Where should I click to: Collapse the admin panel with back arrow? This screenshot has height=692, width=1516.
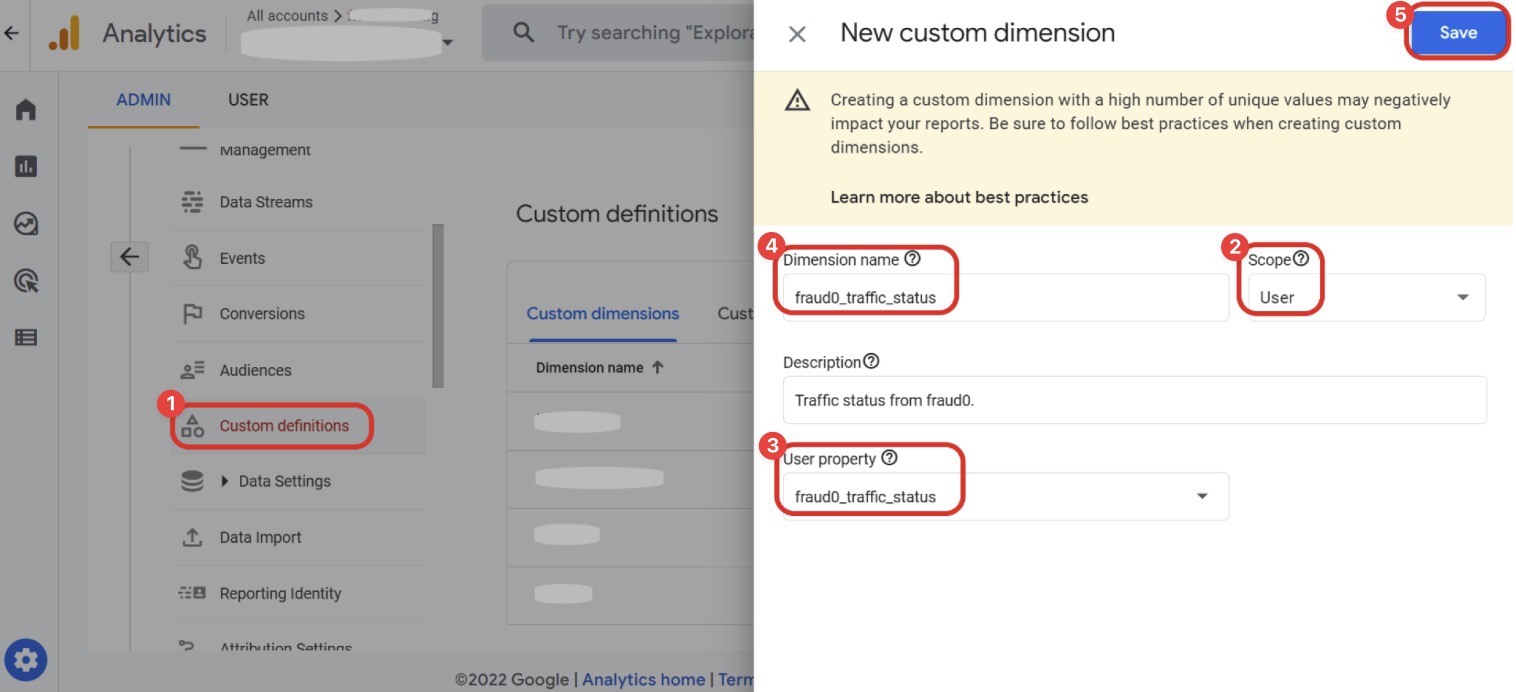tap(129, 257)
